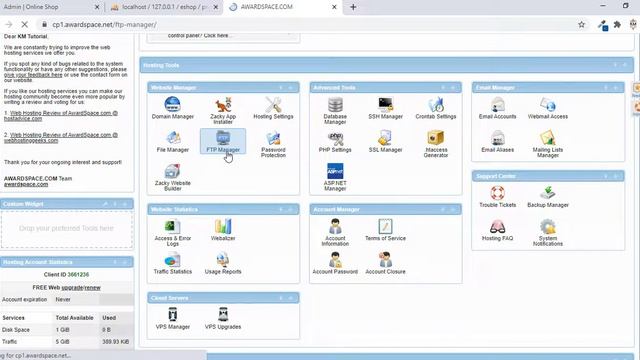
Task: Click the address bar URL
Action: [x=104, y=24]
